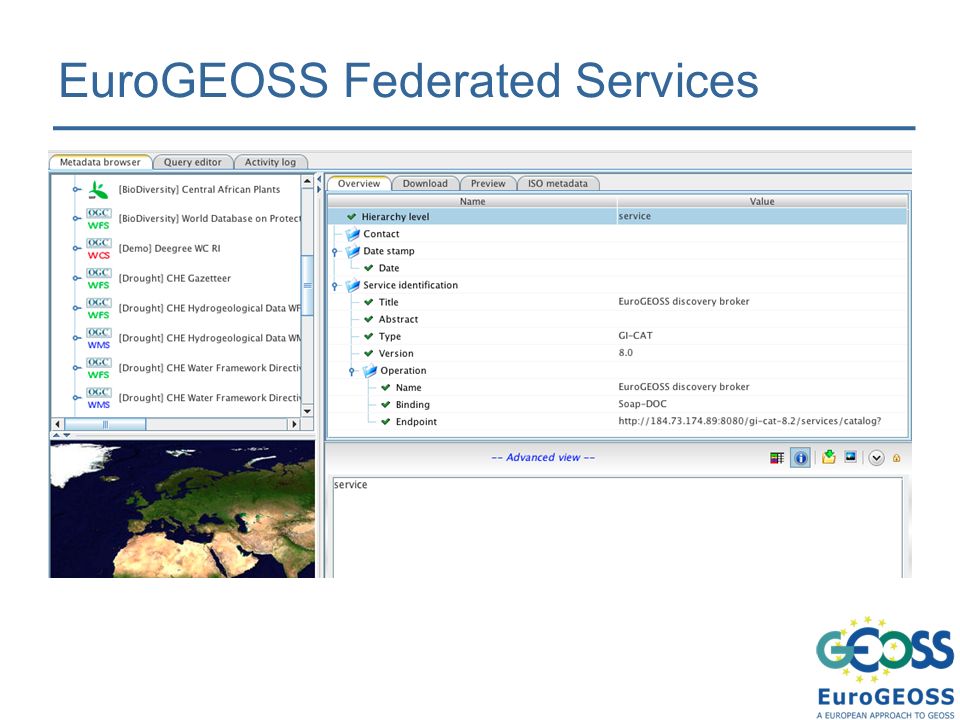Click the version value '8.0'

(626, 353)
